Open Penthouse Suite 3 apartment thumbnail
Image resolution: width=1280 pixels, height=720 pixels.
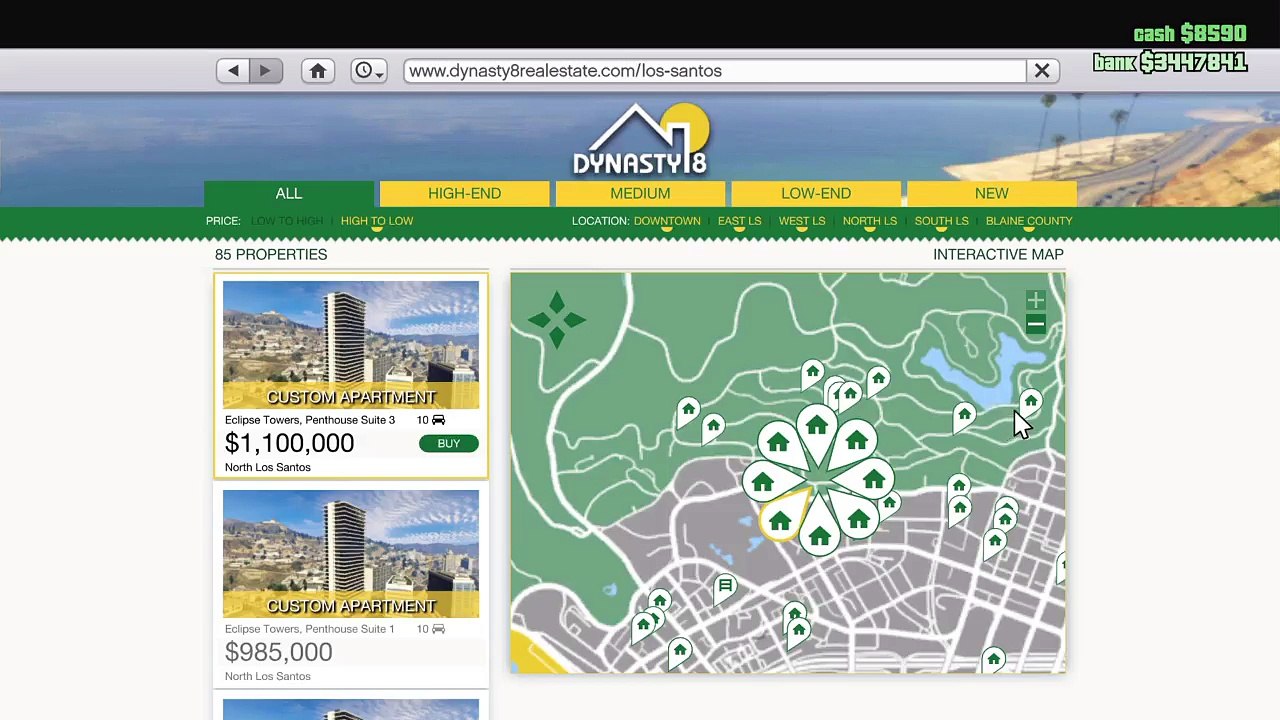click(x=351, y=345)
